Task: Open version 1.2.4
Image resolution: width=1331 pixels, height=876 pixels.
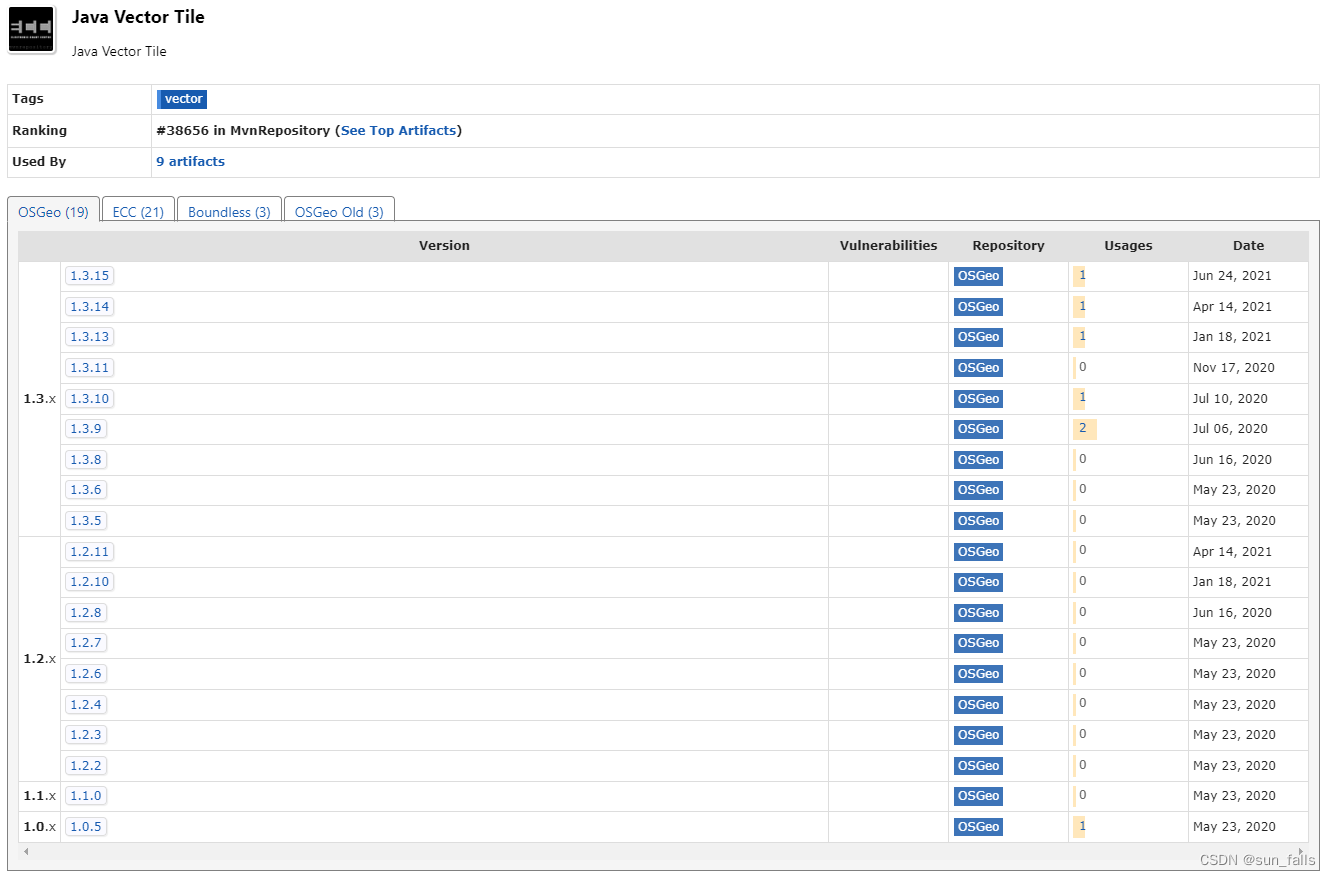Action: (x=86, y=704)
